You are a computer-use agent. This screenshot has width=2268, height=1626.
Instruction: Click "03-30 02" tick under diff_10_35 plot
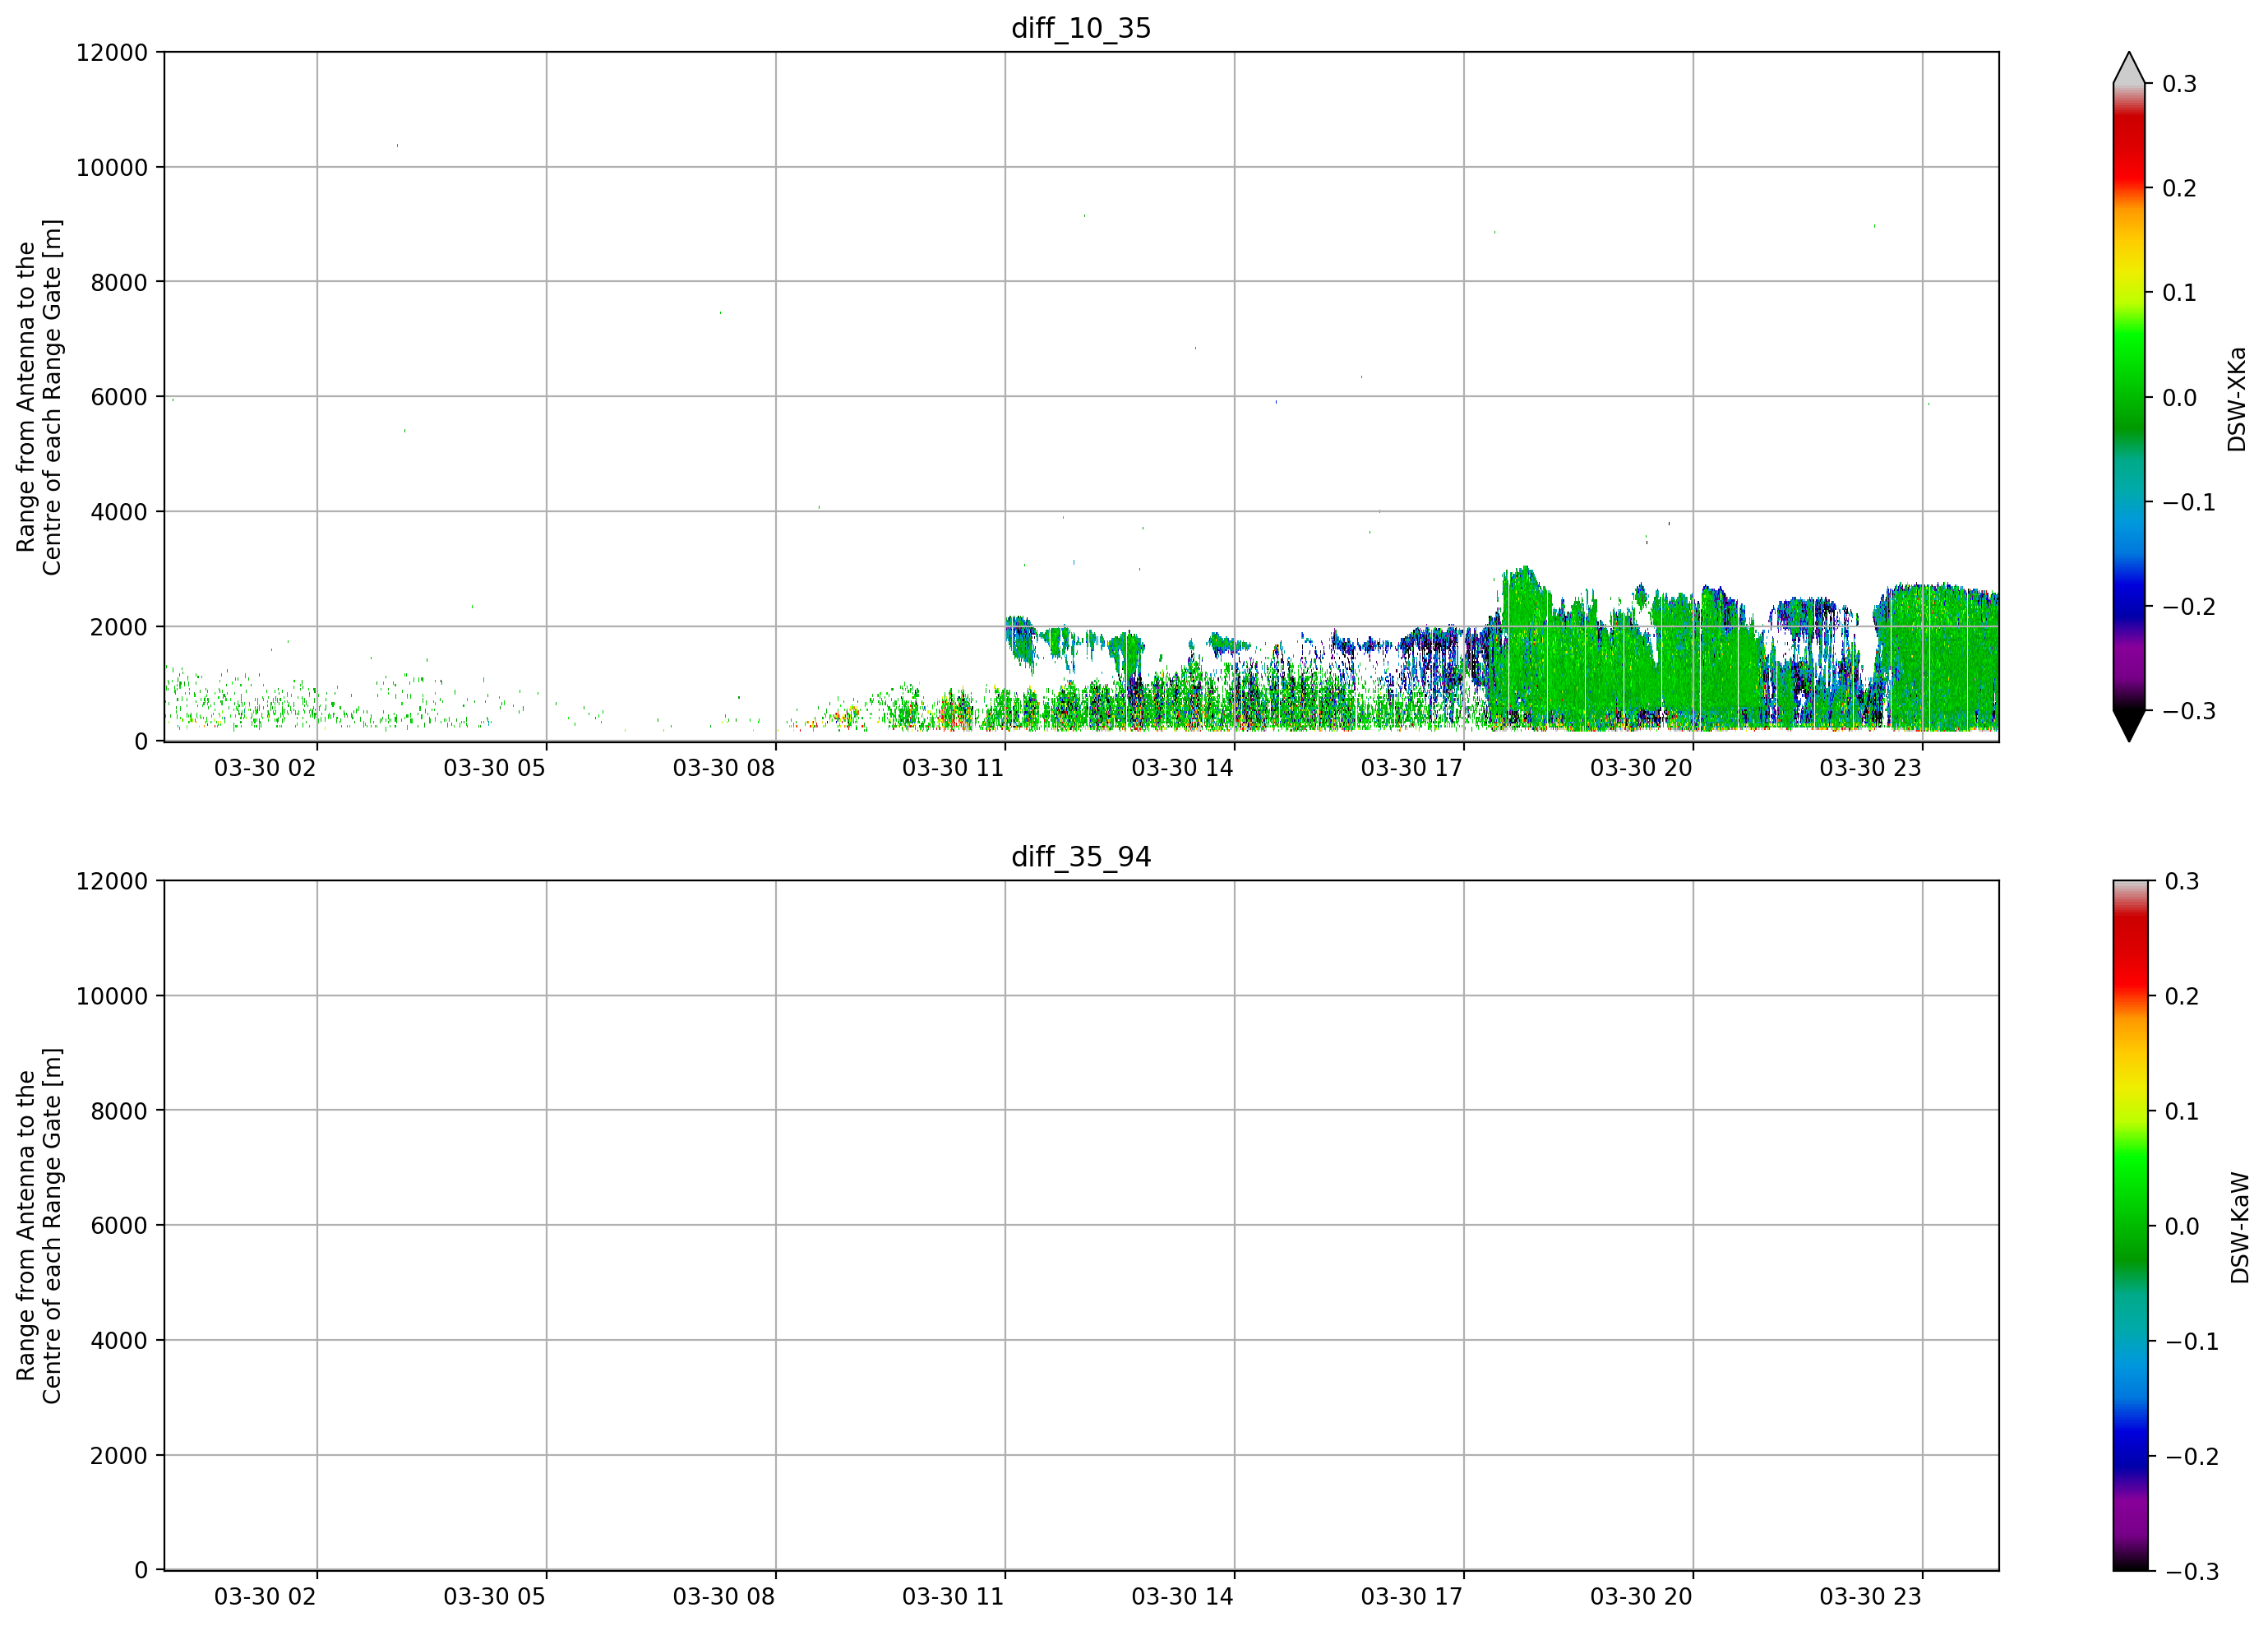265,768
